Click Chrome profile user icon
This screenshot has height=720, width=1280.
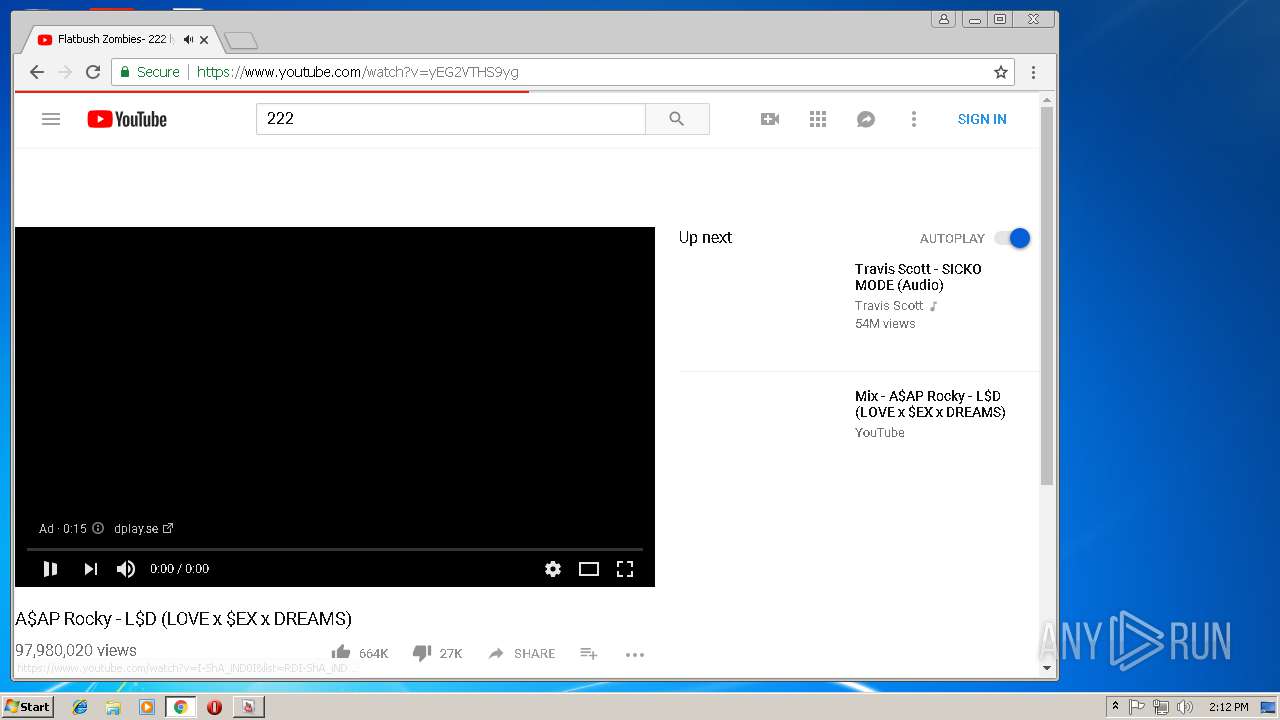click(x=943, y=19)
